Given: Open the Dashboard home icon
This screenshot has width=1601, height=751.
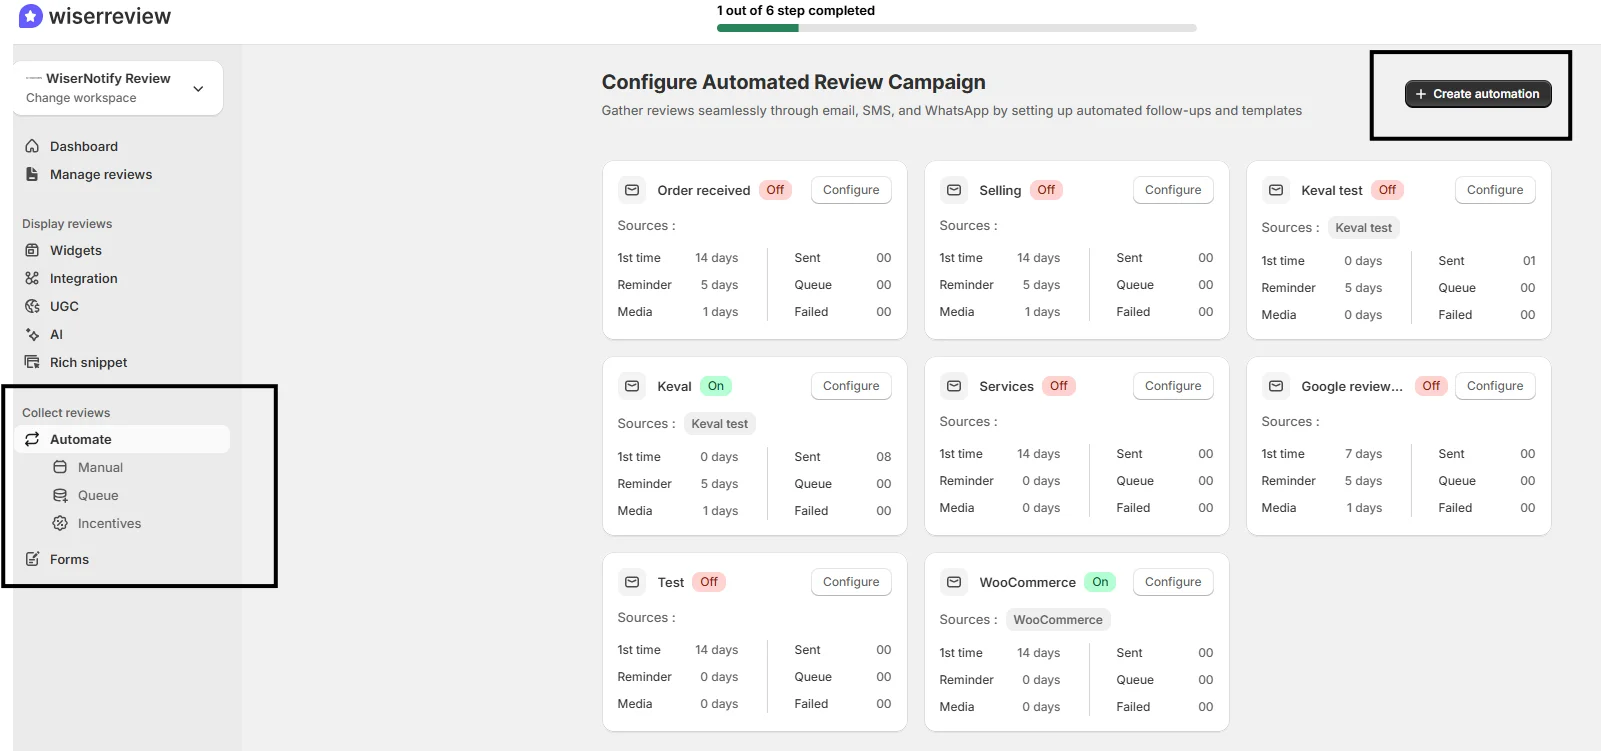Looking at the screenshot, I should tap(32, 146).
